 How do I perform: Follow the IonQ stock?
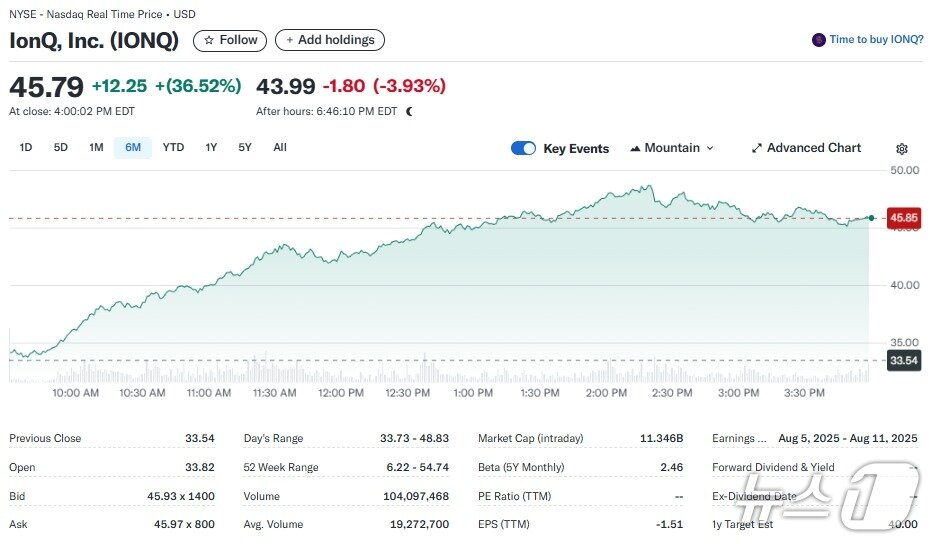tap(230, 40)
